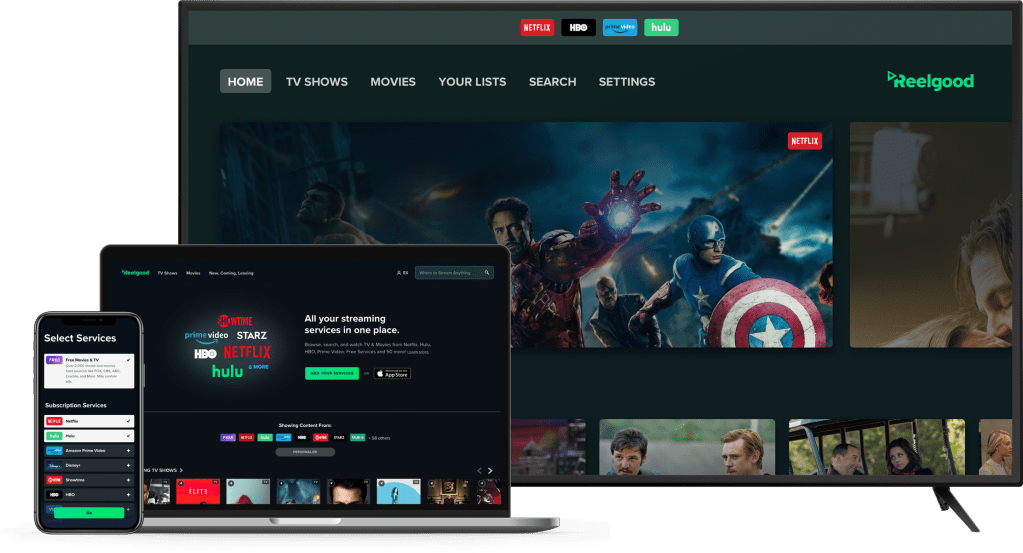
Task: Open the two-men thumbnail in the TV row
Action: [x=687, y=447]
